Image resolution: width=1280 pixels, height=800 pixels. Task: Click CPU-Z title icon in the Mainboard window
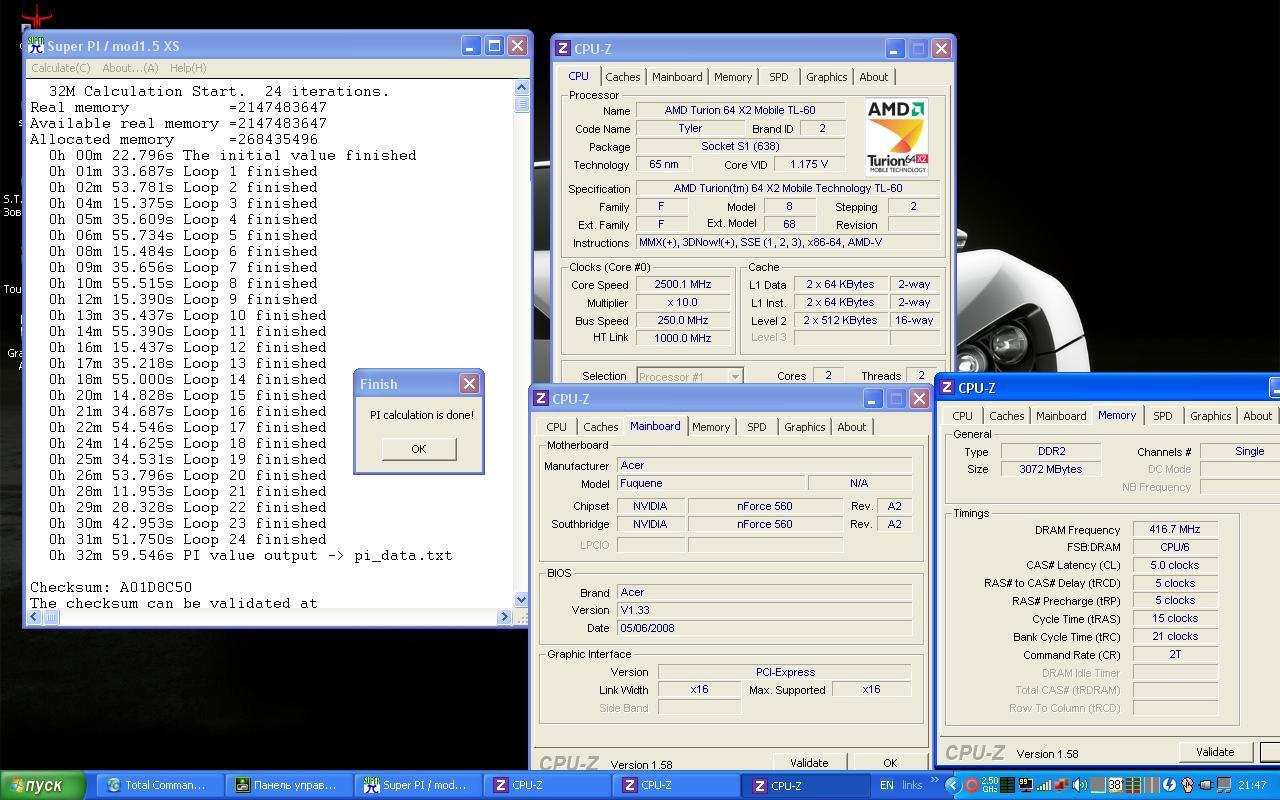(x=541, y=398)
